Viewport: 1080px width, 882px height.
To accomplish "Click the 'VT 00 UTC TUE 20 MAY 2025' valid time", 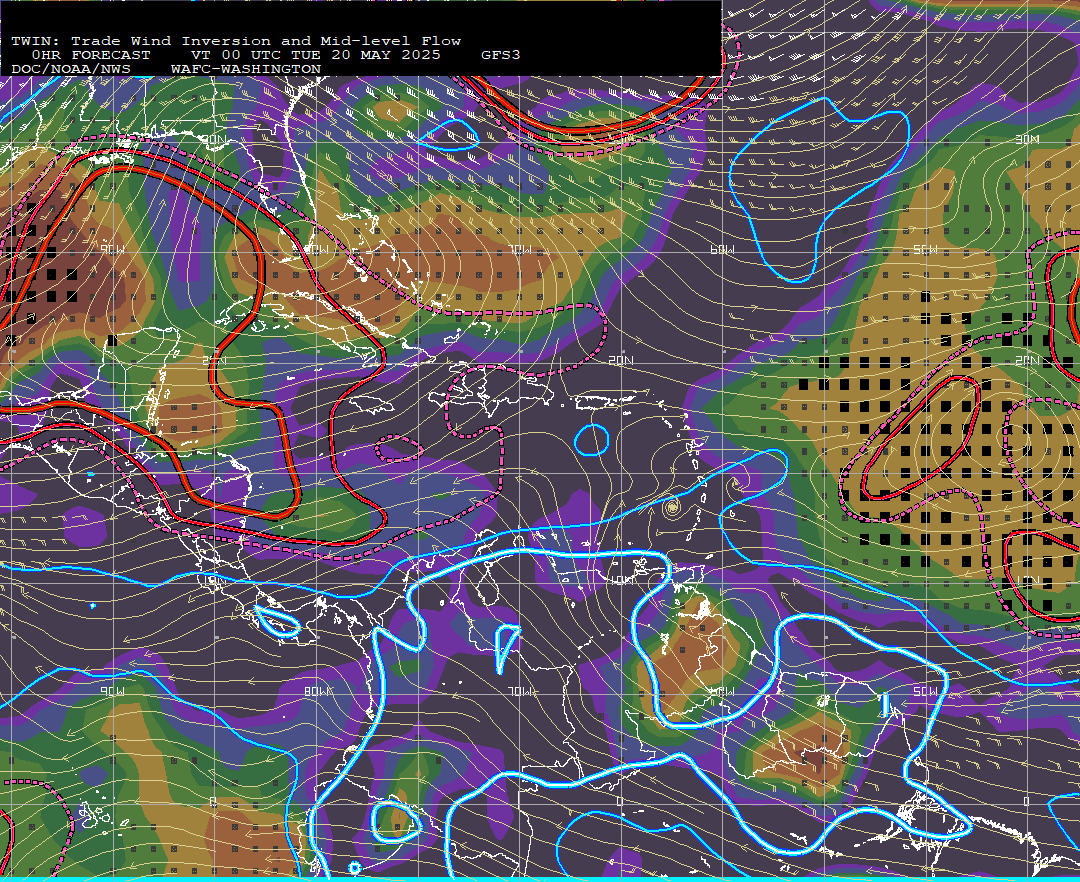I will pos(315,55).
